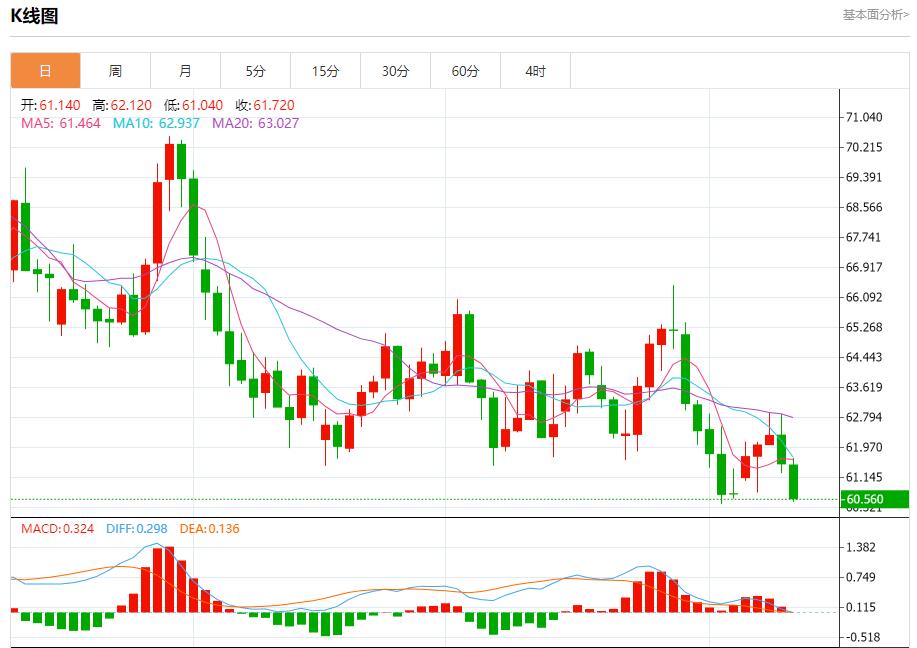The height and width of the screenshot is (648, 917).
Task: Click the 71.040 price axis label
Action: (x=863, y=117)
